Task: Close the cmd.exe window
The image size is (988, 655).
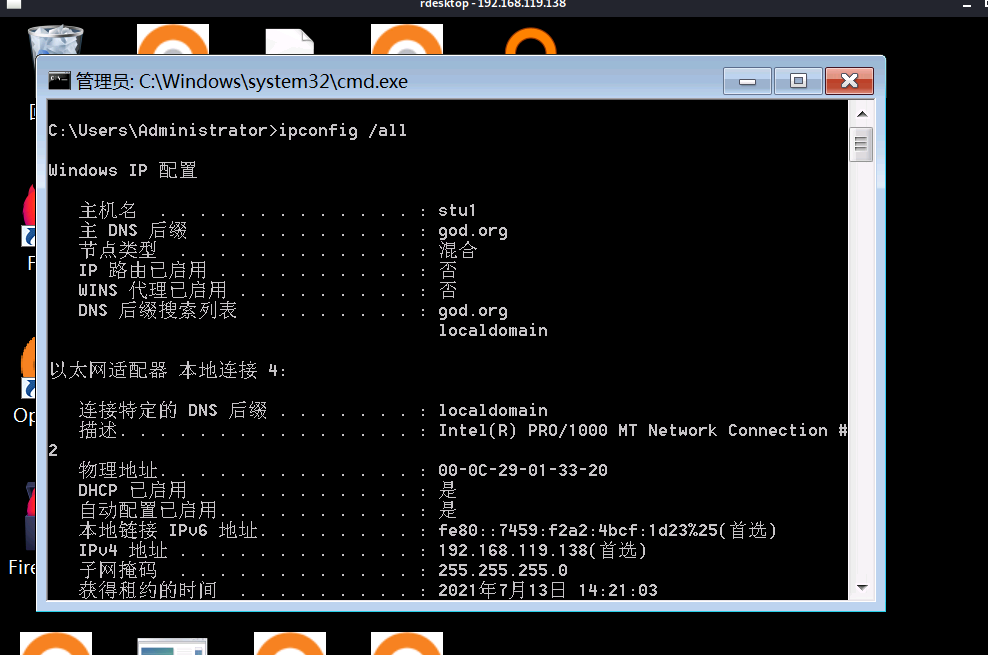Action: tap(849, 81)
